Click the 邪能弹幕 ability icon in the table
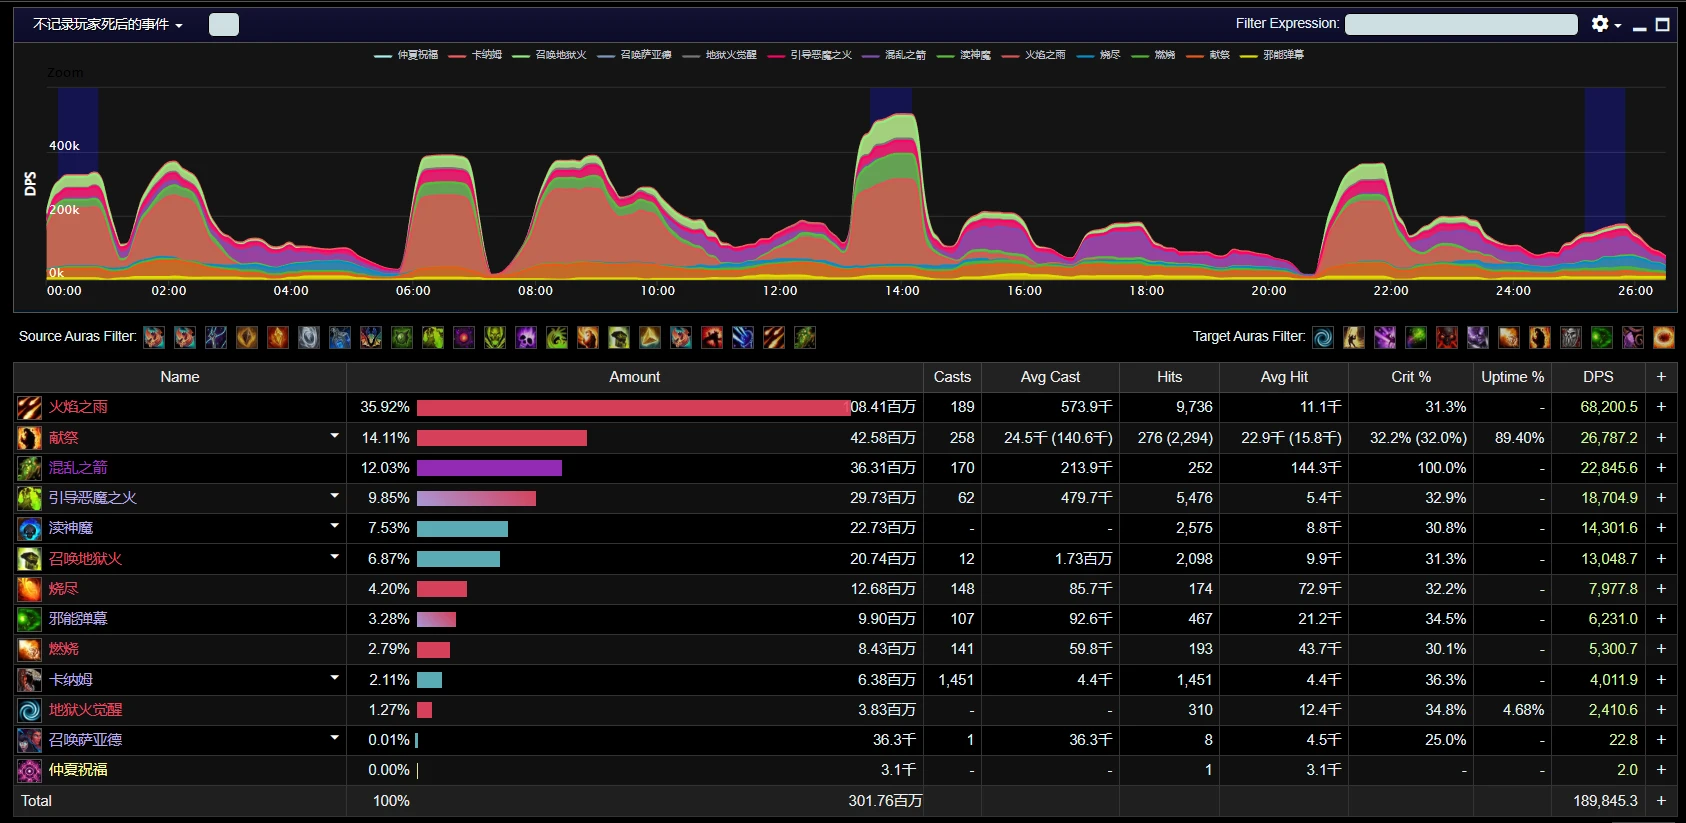 coord(29,619)
